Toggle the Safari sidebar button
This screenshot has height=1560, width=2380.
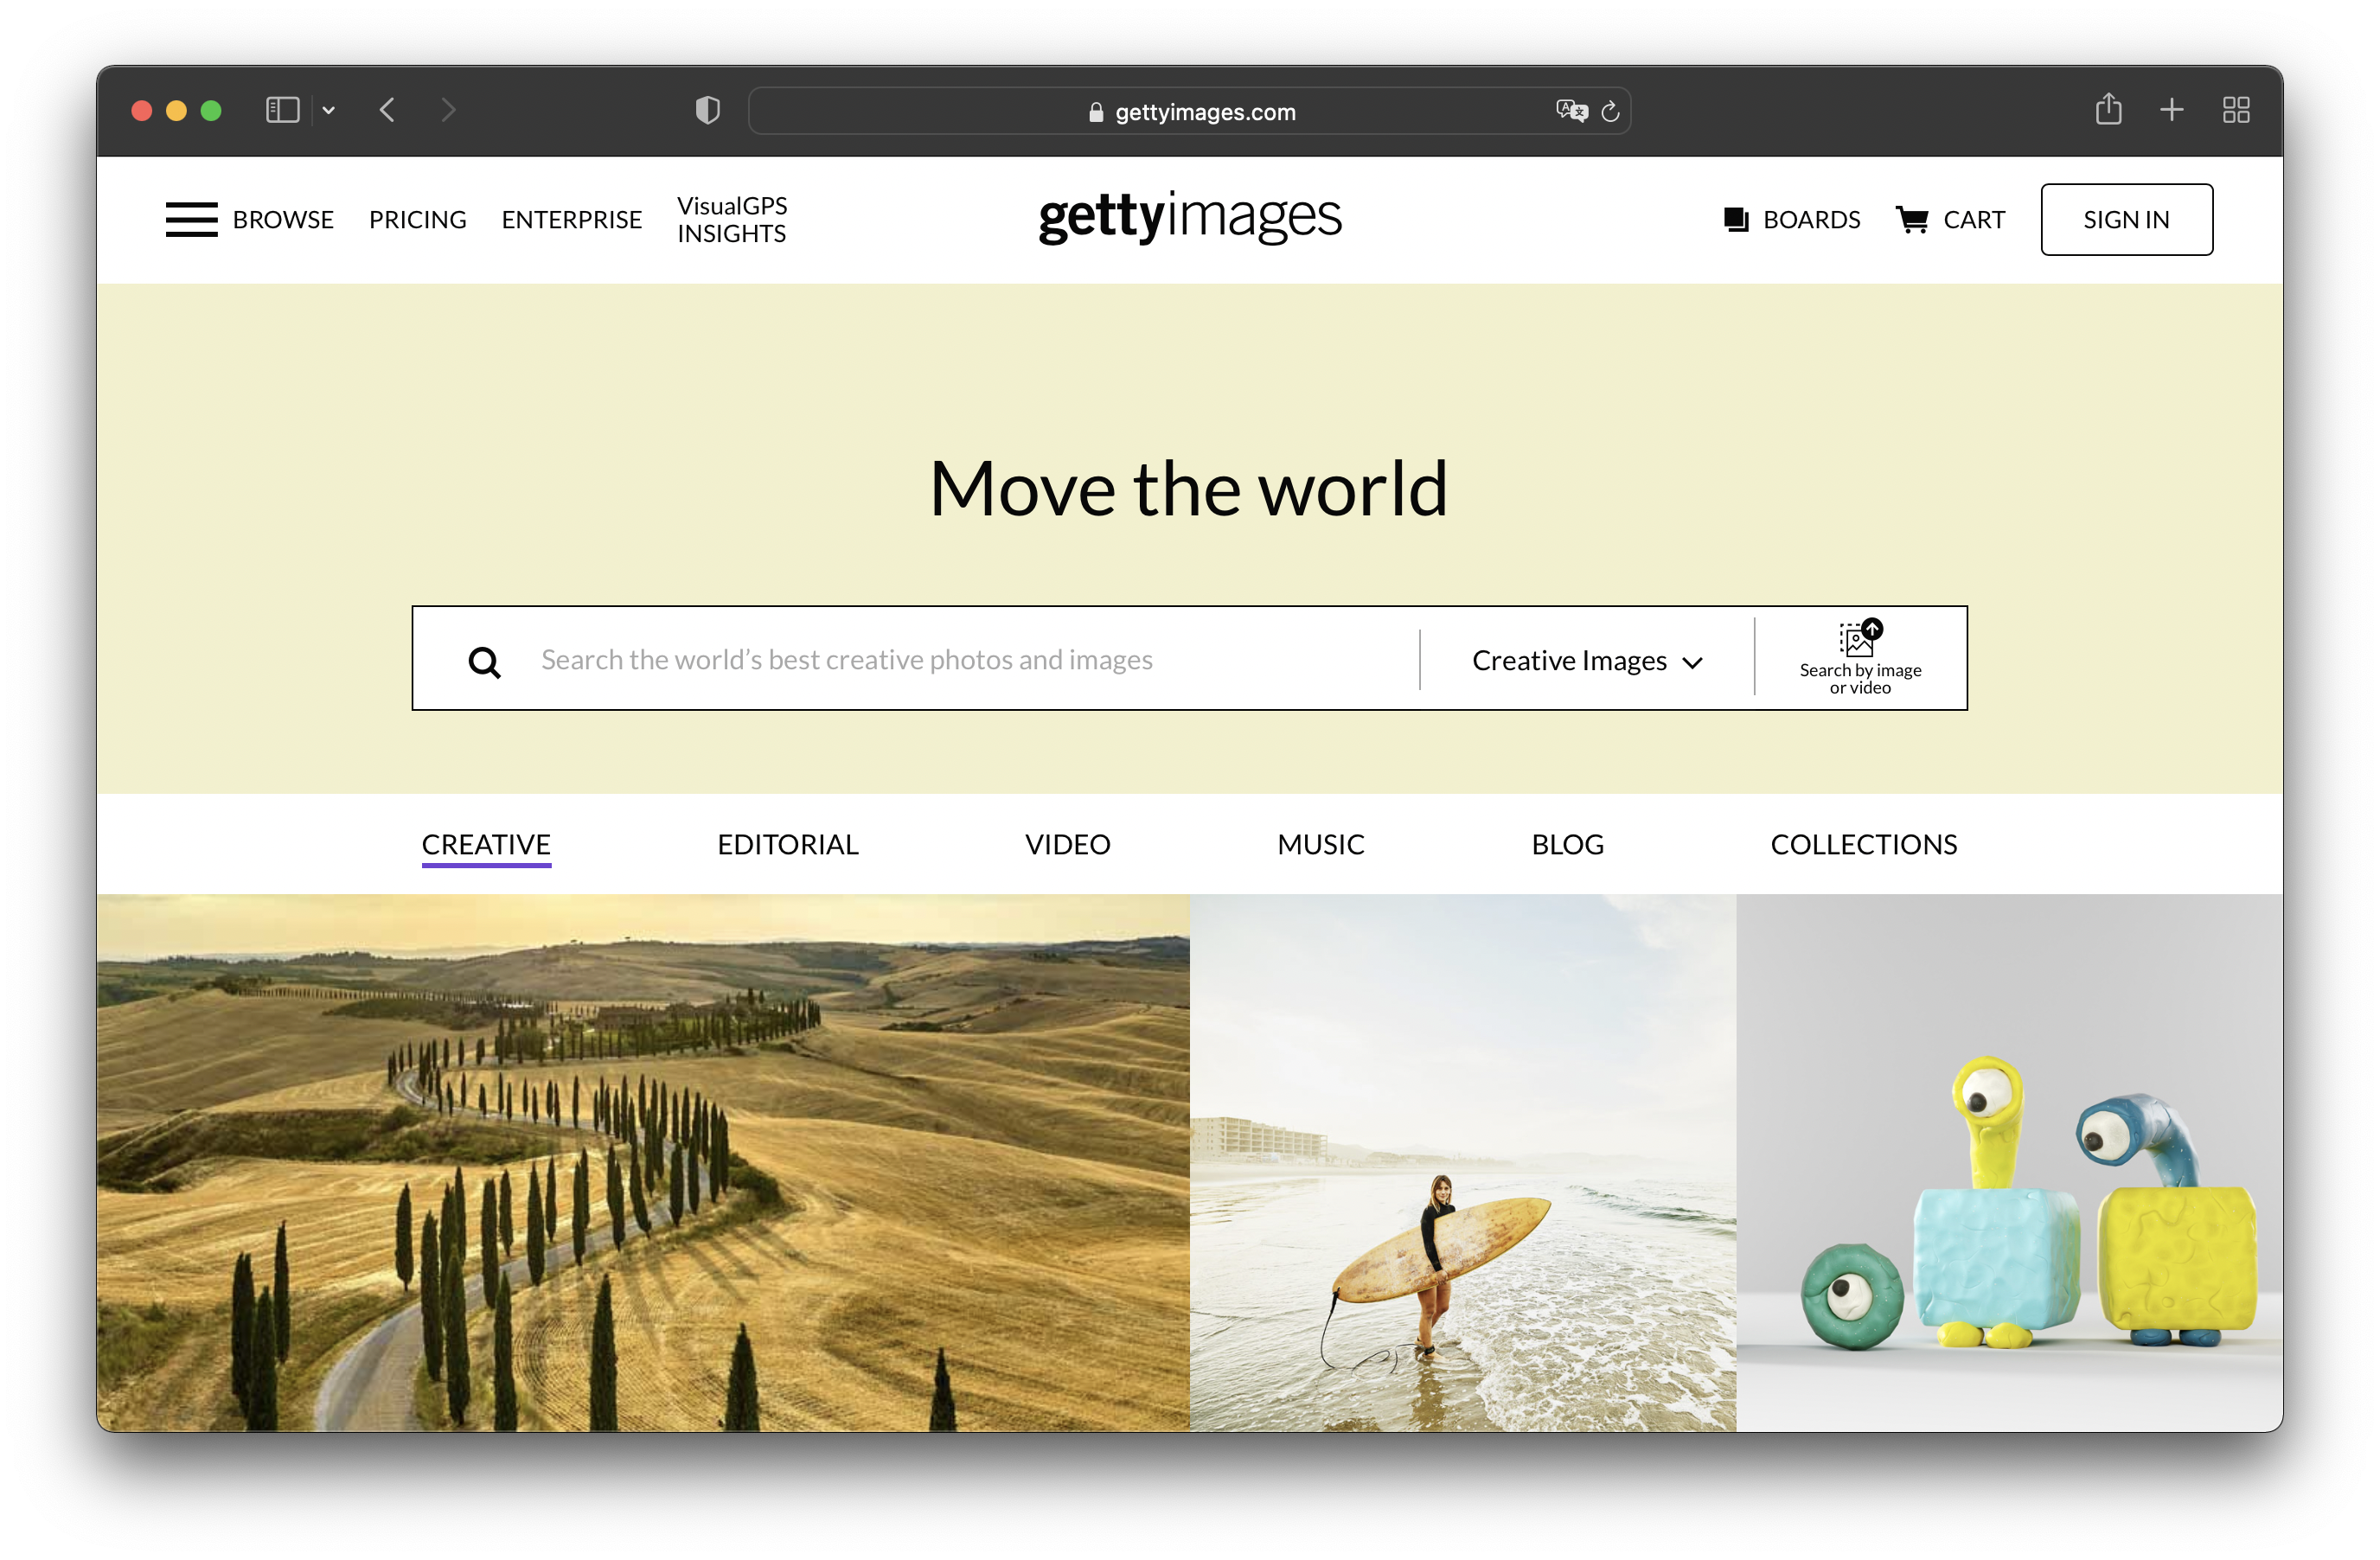(282, 110)
